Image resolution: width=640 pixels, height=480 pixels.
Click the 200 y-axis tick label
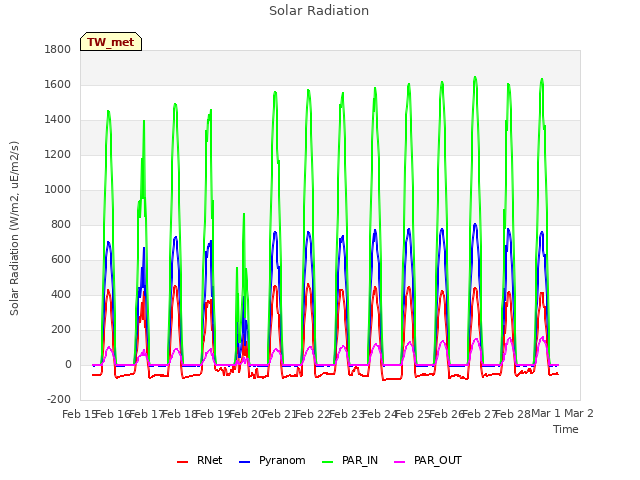(x=61, y=330)
